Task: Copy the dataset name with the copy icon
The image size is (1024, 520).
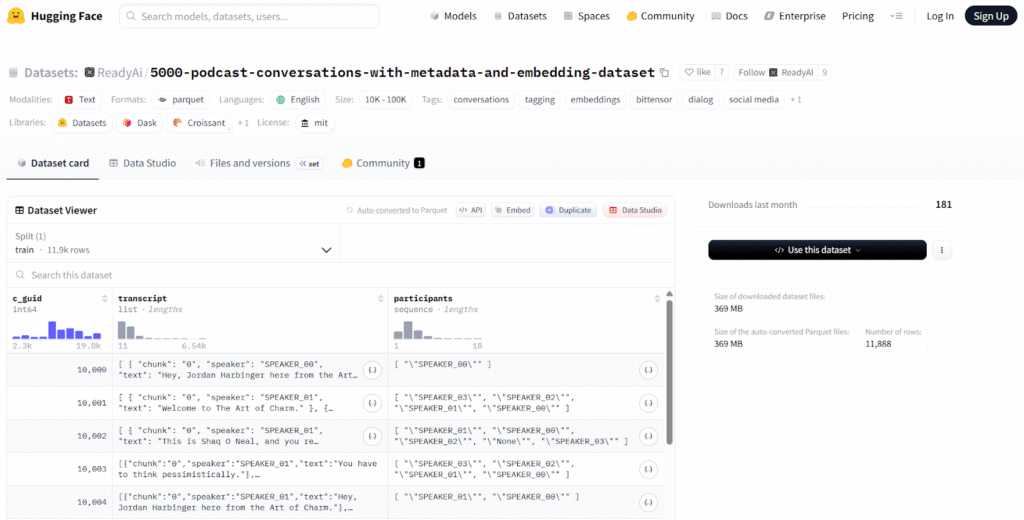Action: click(664, 73)
